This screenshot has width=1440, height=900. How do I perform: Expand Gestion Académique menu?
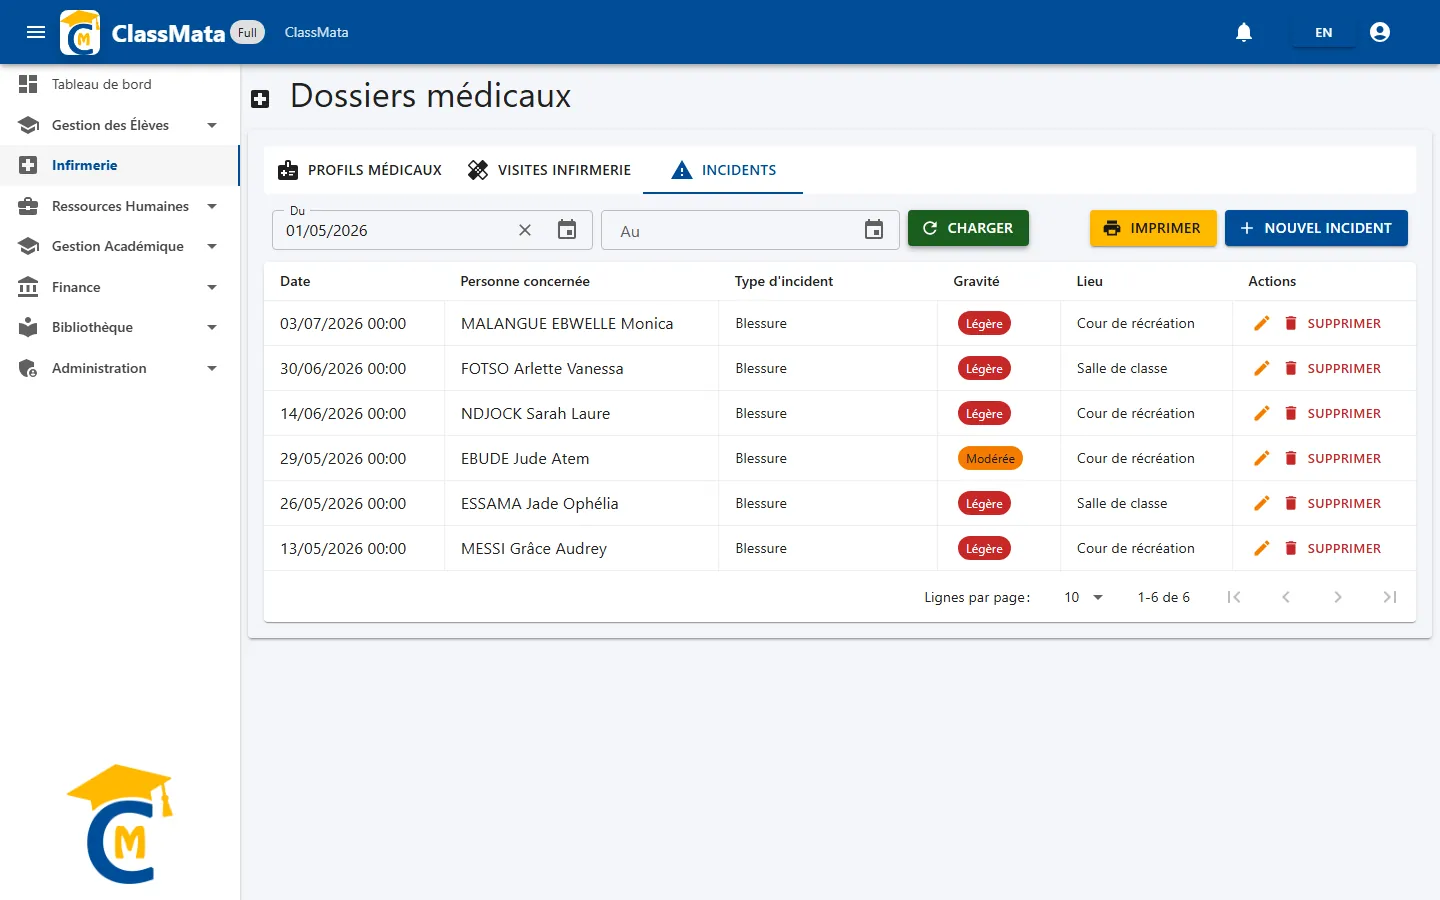pyautogui.click(x=120, y=246)
